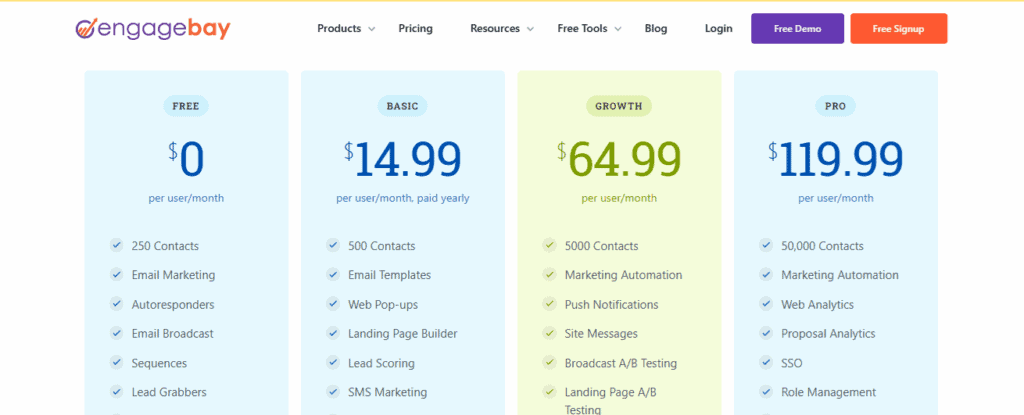The image size is (1024, 415).
Task: Open the Resources navigation item
Action: coord(495,28)
